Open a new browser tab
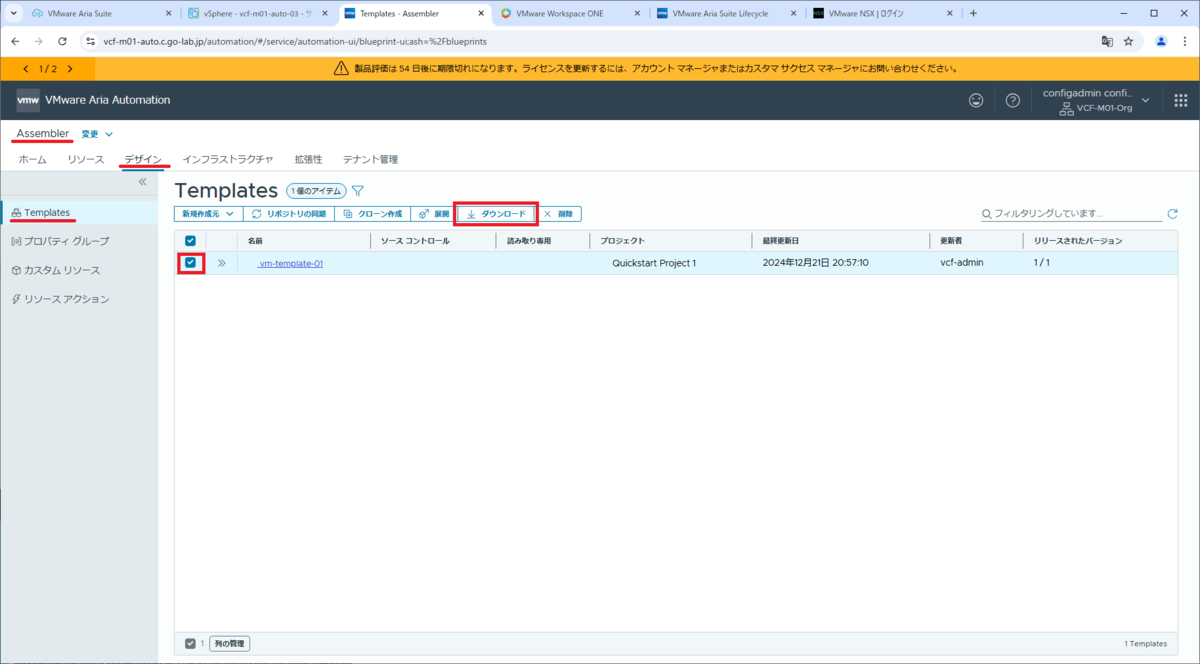Viewport: 1200px width, 664px height. click(x=974, y=13)
